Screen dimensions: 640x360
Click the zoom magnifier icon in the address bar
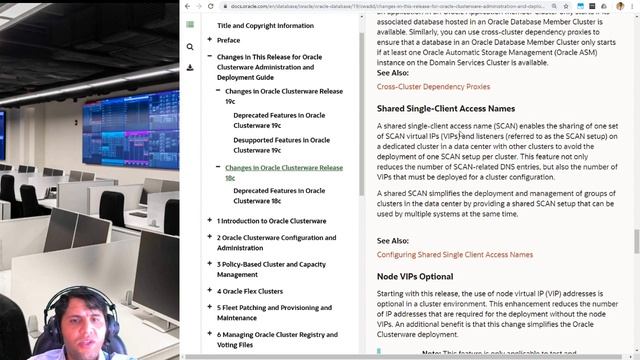point(554,6)
